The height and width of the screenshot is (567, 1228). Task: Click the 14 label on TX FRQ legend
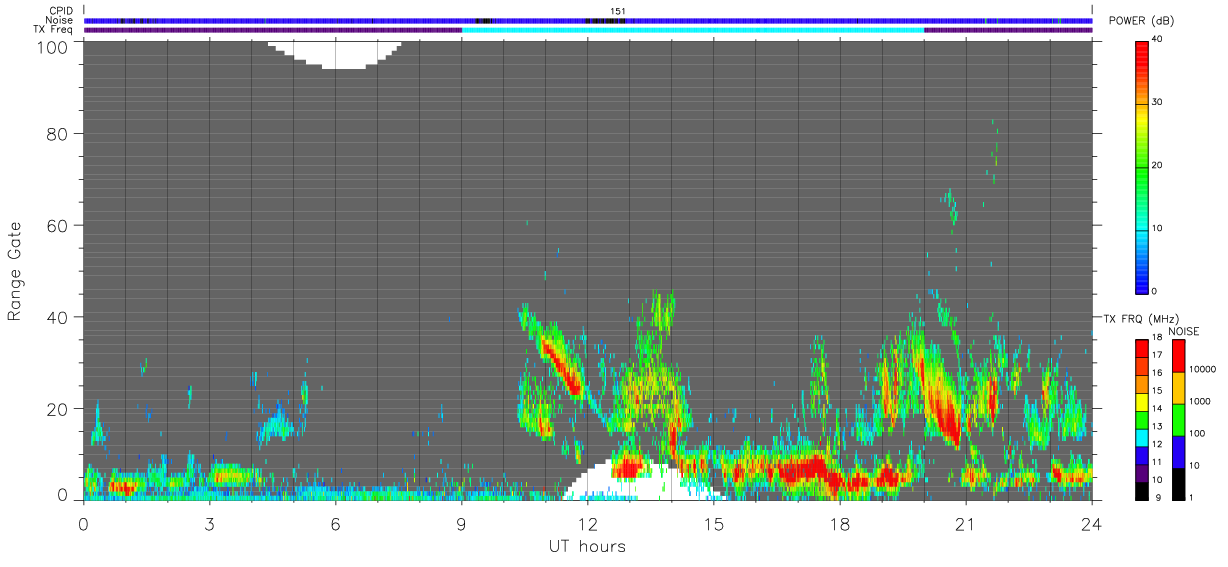click(1157, 407)
